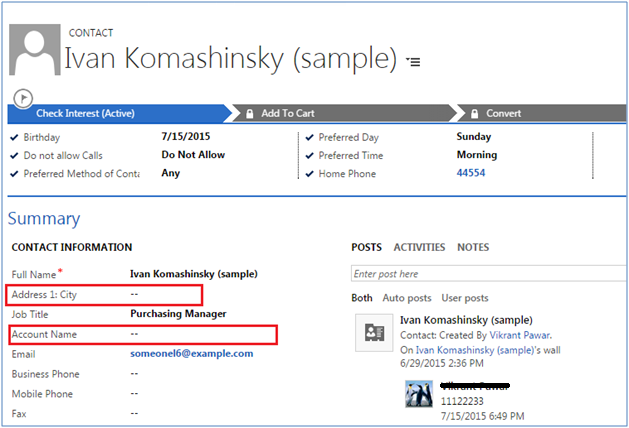Click the empty Fax field
Viewport: 629px width, 428px height.
point(134,413)
